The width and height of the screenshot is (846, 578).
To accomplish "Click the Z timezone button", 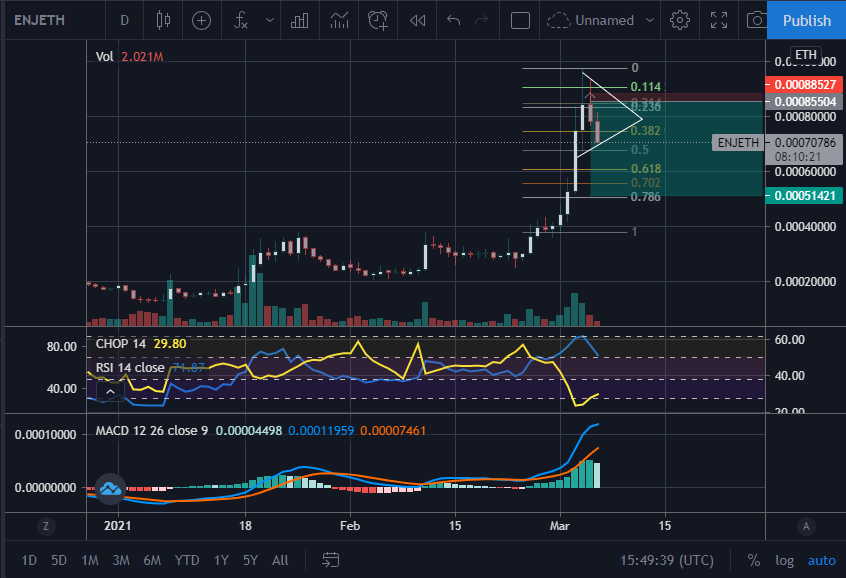I will pyautogui.click(x=46, y=526).
